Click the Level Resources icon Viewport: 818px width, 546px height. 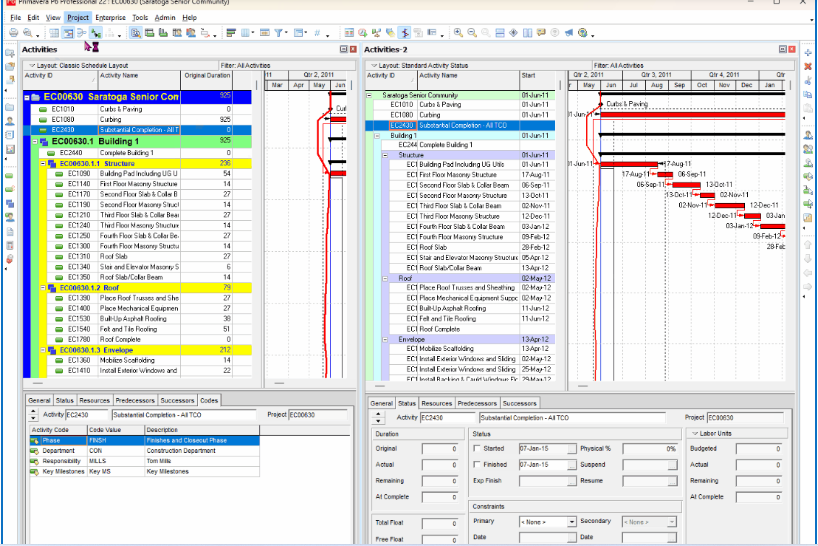click(x=376, y=33)
